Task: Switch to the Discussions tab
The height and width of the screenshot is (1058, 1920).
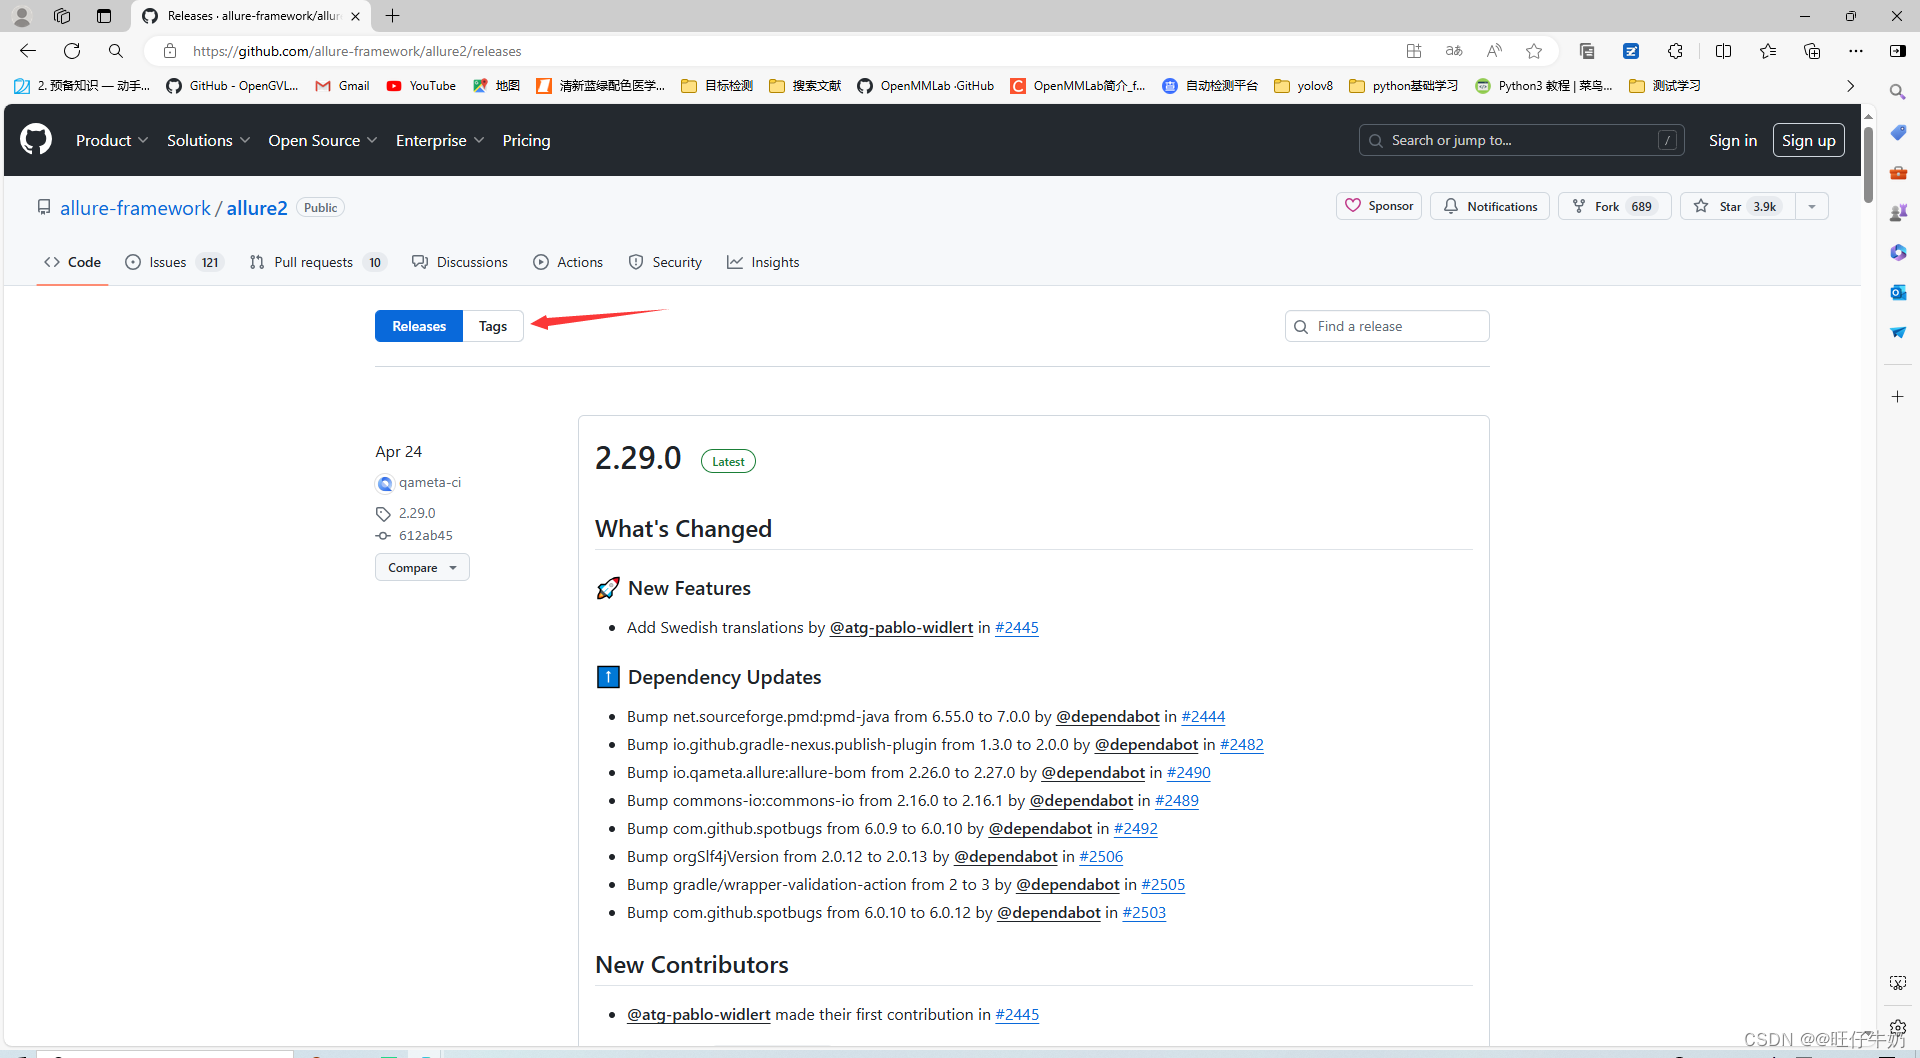Action: click(x=460, y=262)
